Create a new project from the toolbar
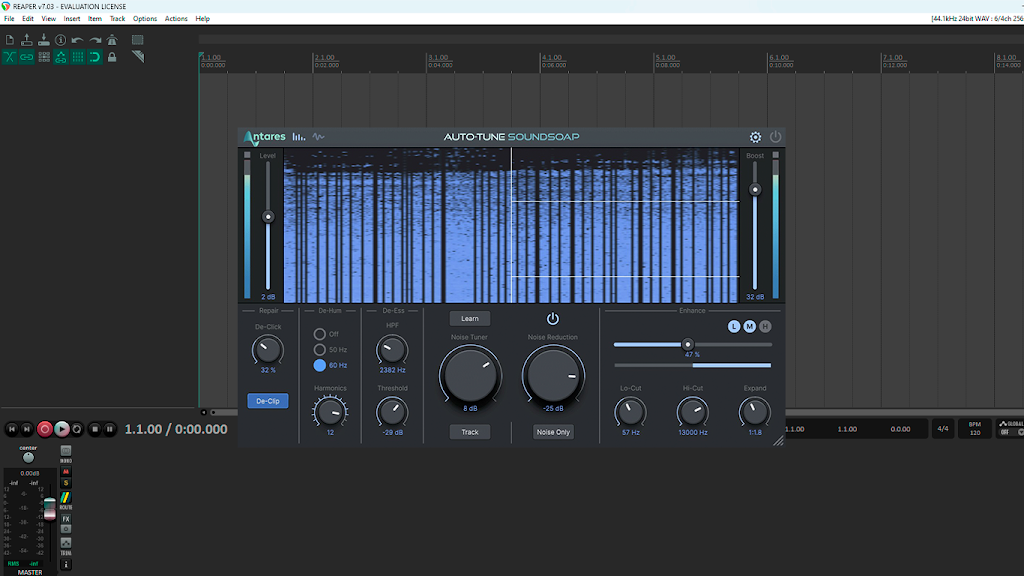 pos(10,40)
